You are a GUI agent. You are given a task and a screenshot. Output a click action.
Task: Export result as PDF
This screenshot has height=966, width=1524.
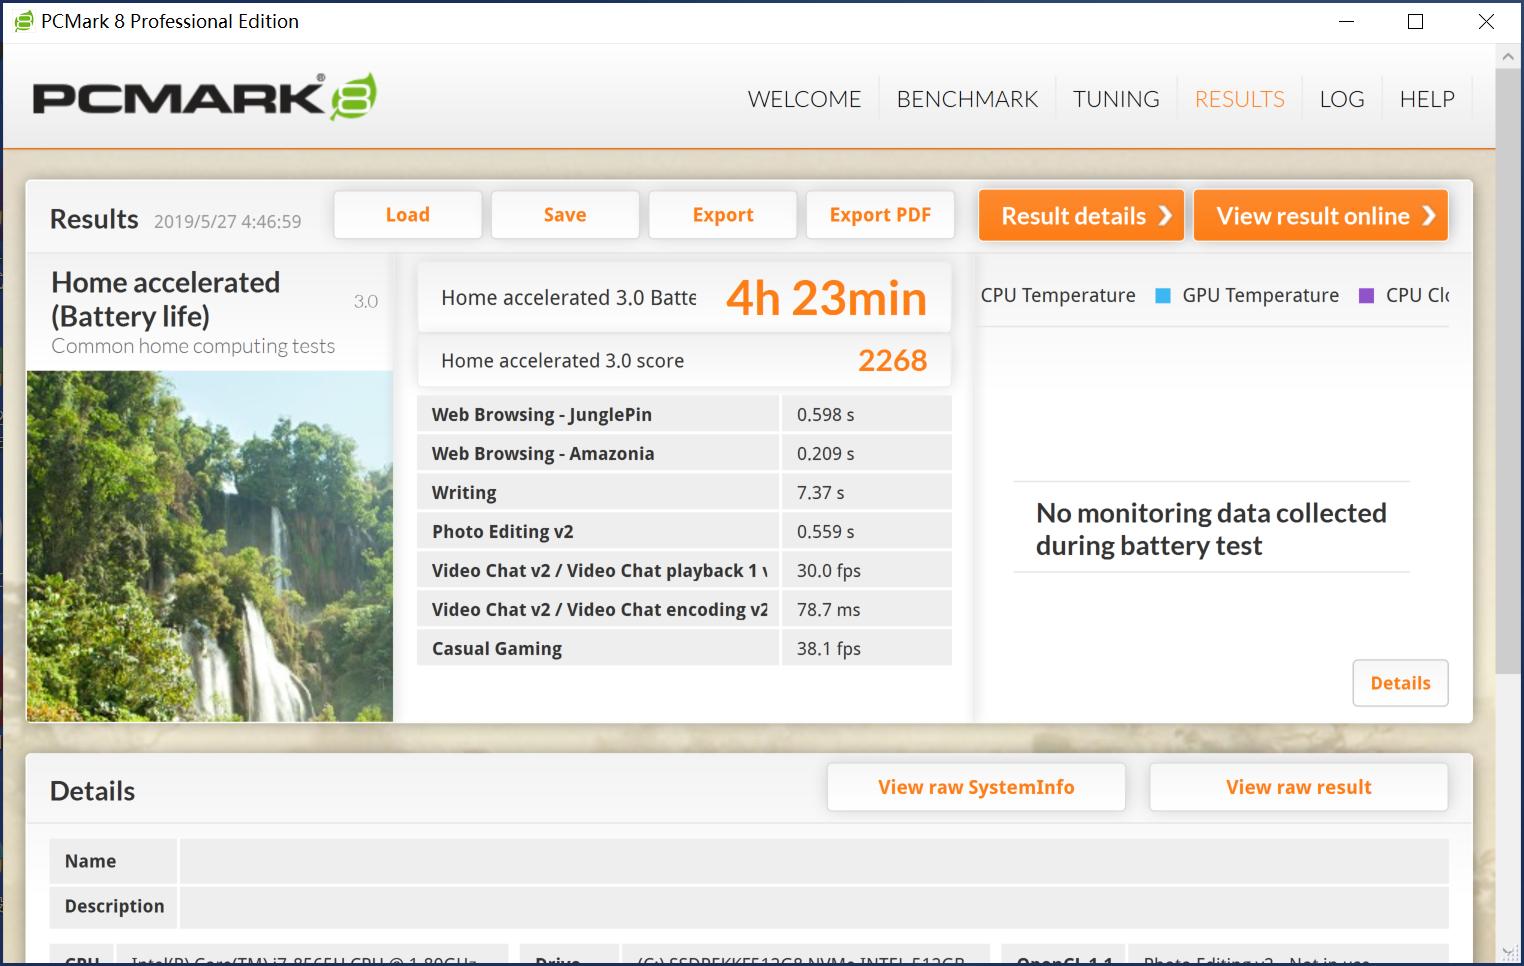880,215
